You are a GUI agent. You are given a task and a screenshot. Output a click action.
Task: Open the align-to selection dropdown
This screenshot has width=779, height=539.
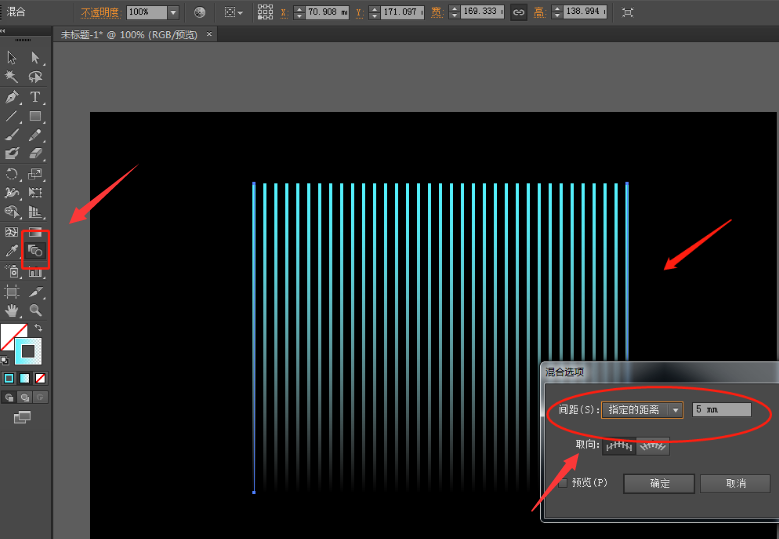[x=234, y=12]
